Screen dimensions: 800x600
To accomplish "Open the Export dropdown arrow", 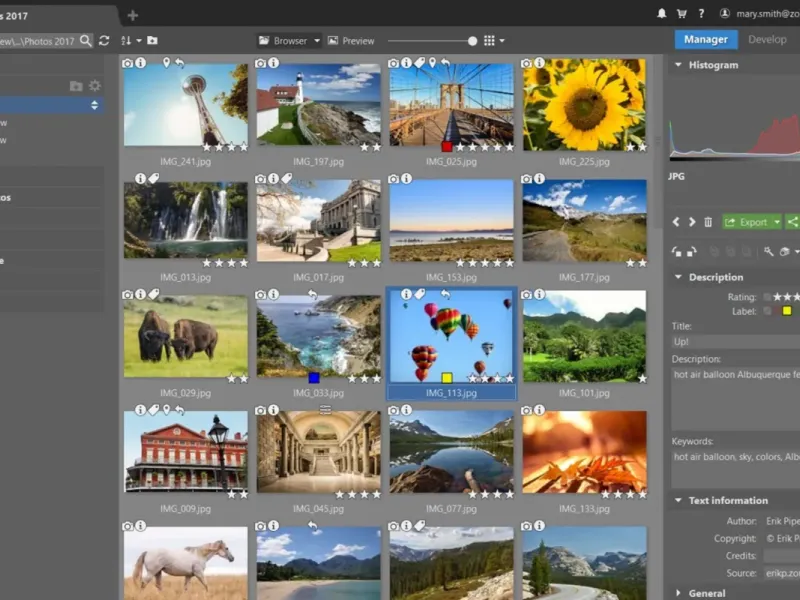I will point(777,222).
